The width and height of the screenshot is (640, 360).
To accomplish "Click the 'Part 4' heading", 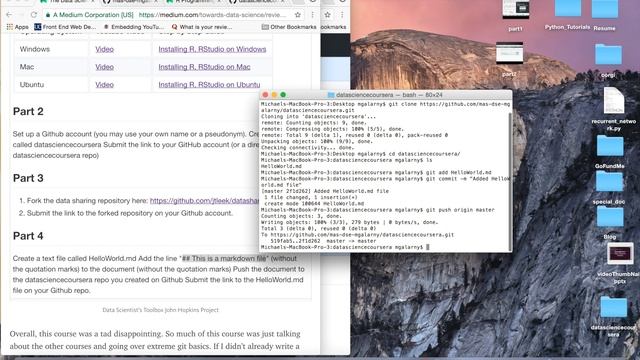I will click(x=28, y=236).
